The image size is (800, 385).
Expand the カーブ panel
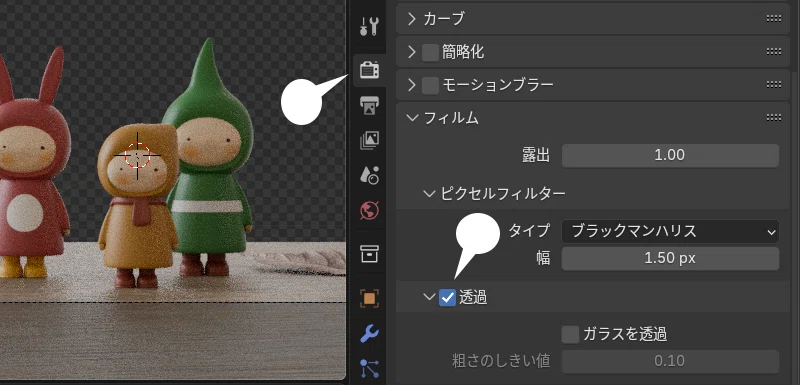coord(412,19)
